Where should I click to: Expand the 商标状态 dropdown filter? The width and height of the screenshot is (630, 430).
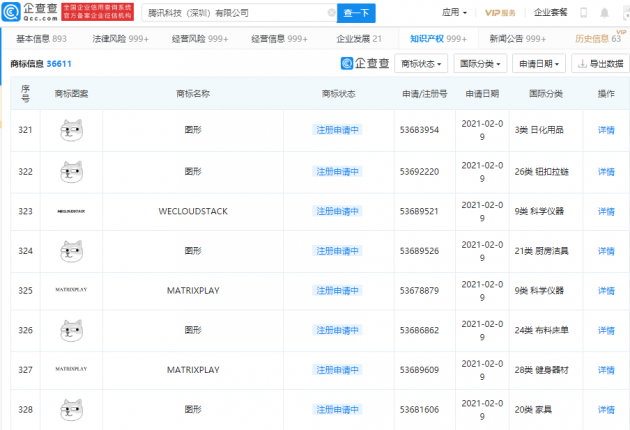(421, 63)
